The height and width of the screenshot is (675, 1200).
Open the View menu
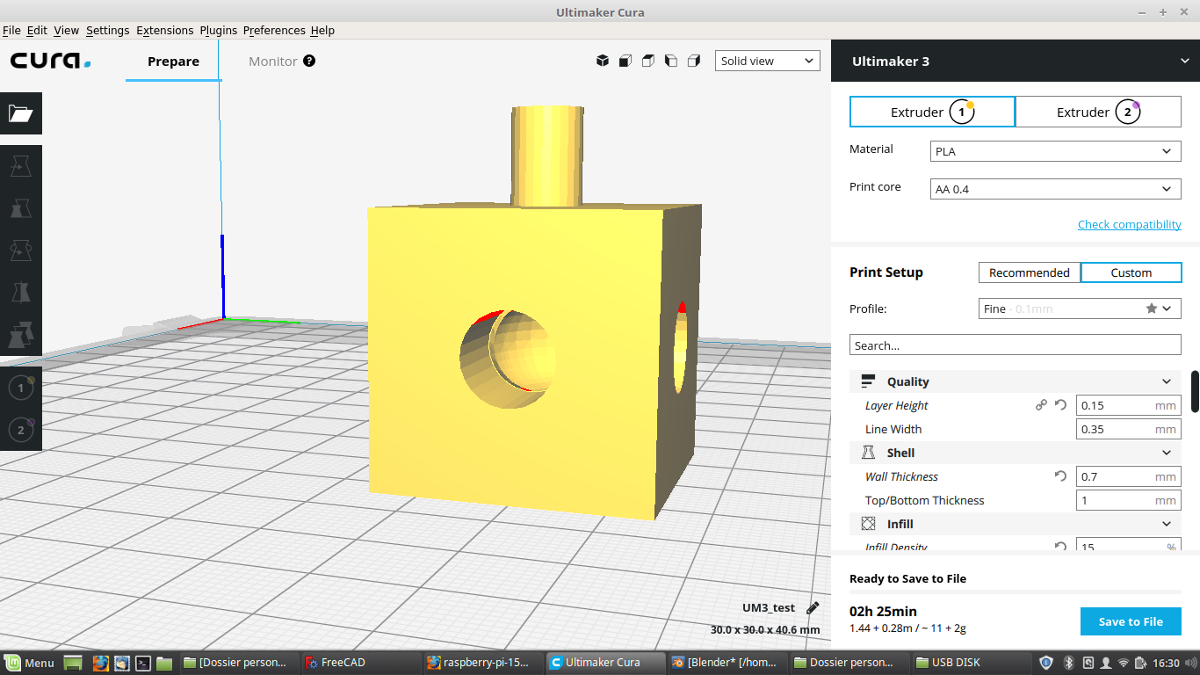[66, 30]
